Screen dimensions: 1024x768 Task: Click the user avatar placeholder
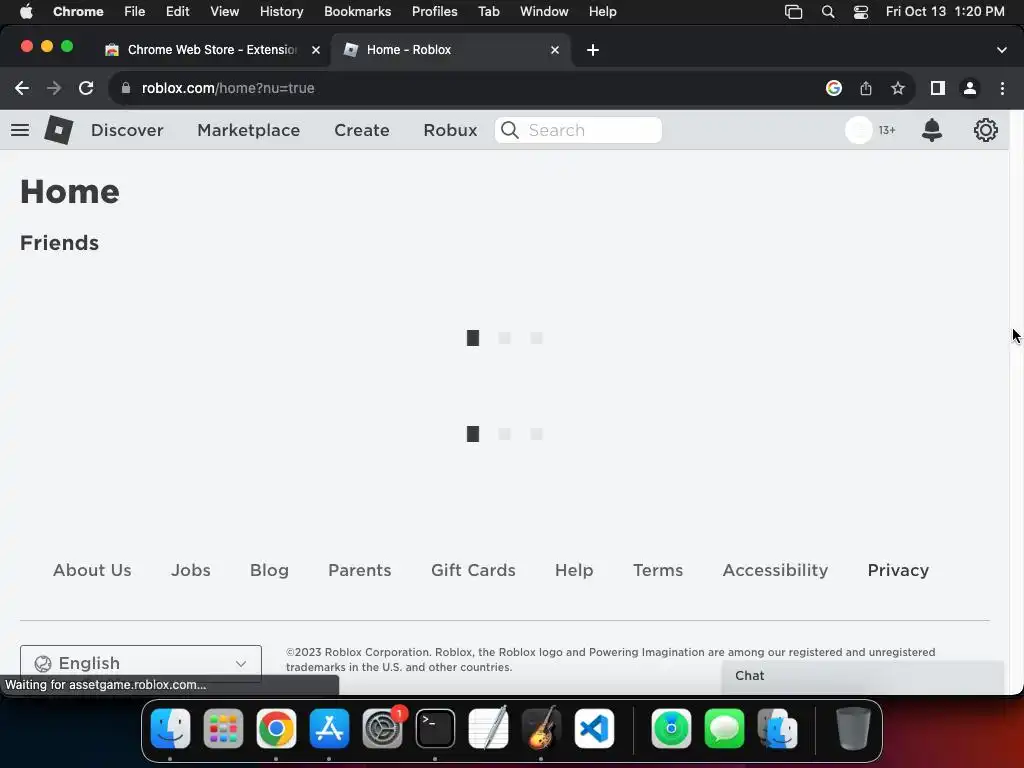pyautogui.click(x=859, y=130)
